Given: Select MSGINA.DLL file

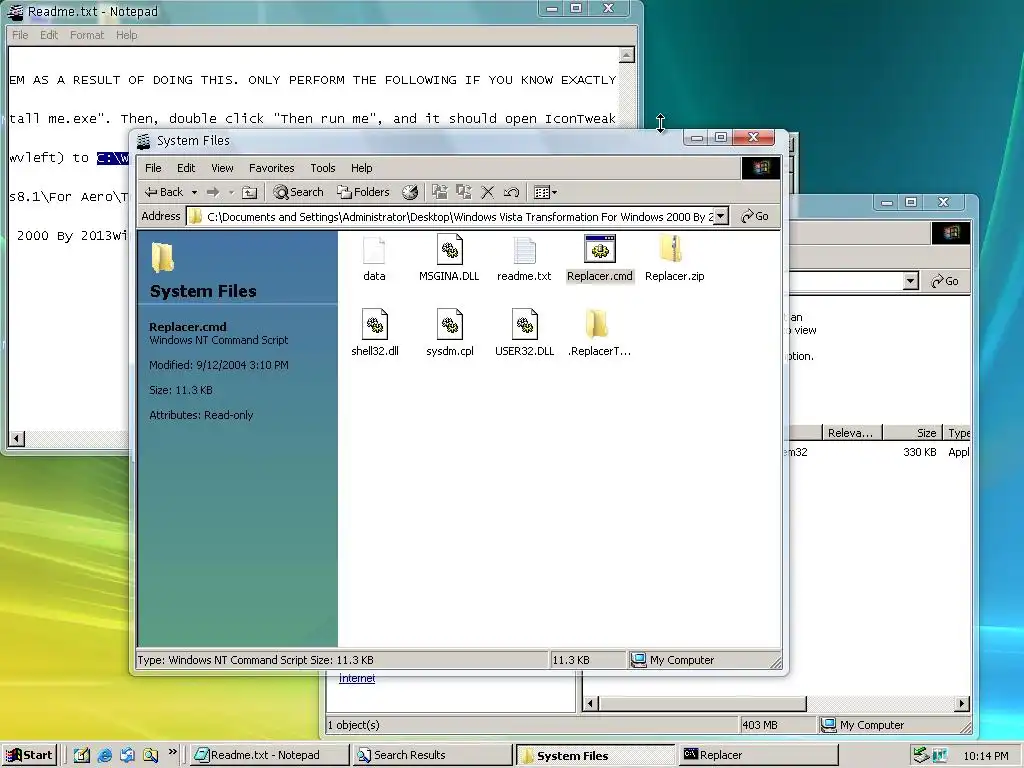Looking at the screenshot, I should coord(449,259).
